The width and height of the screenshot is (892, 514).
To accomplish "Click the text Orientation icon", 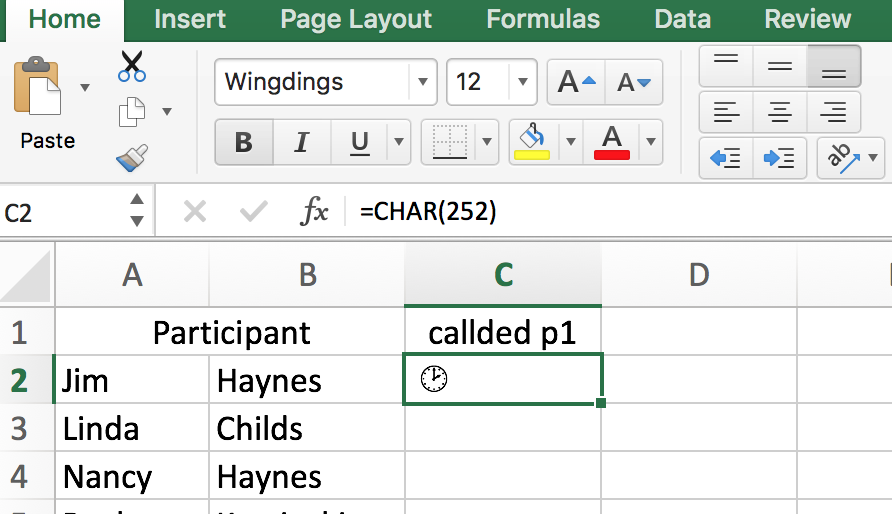I will (842, 158).
